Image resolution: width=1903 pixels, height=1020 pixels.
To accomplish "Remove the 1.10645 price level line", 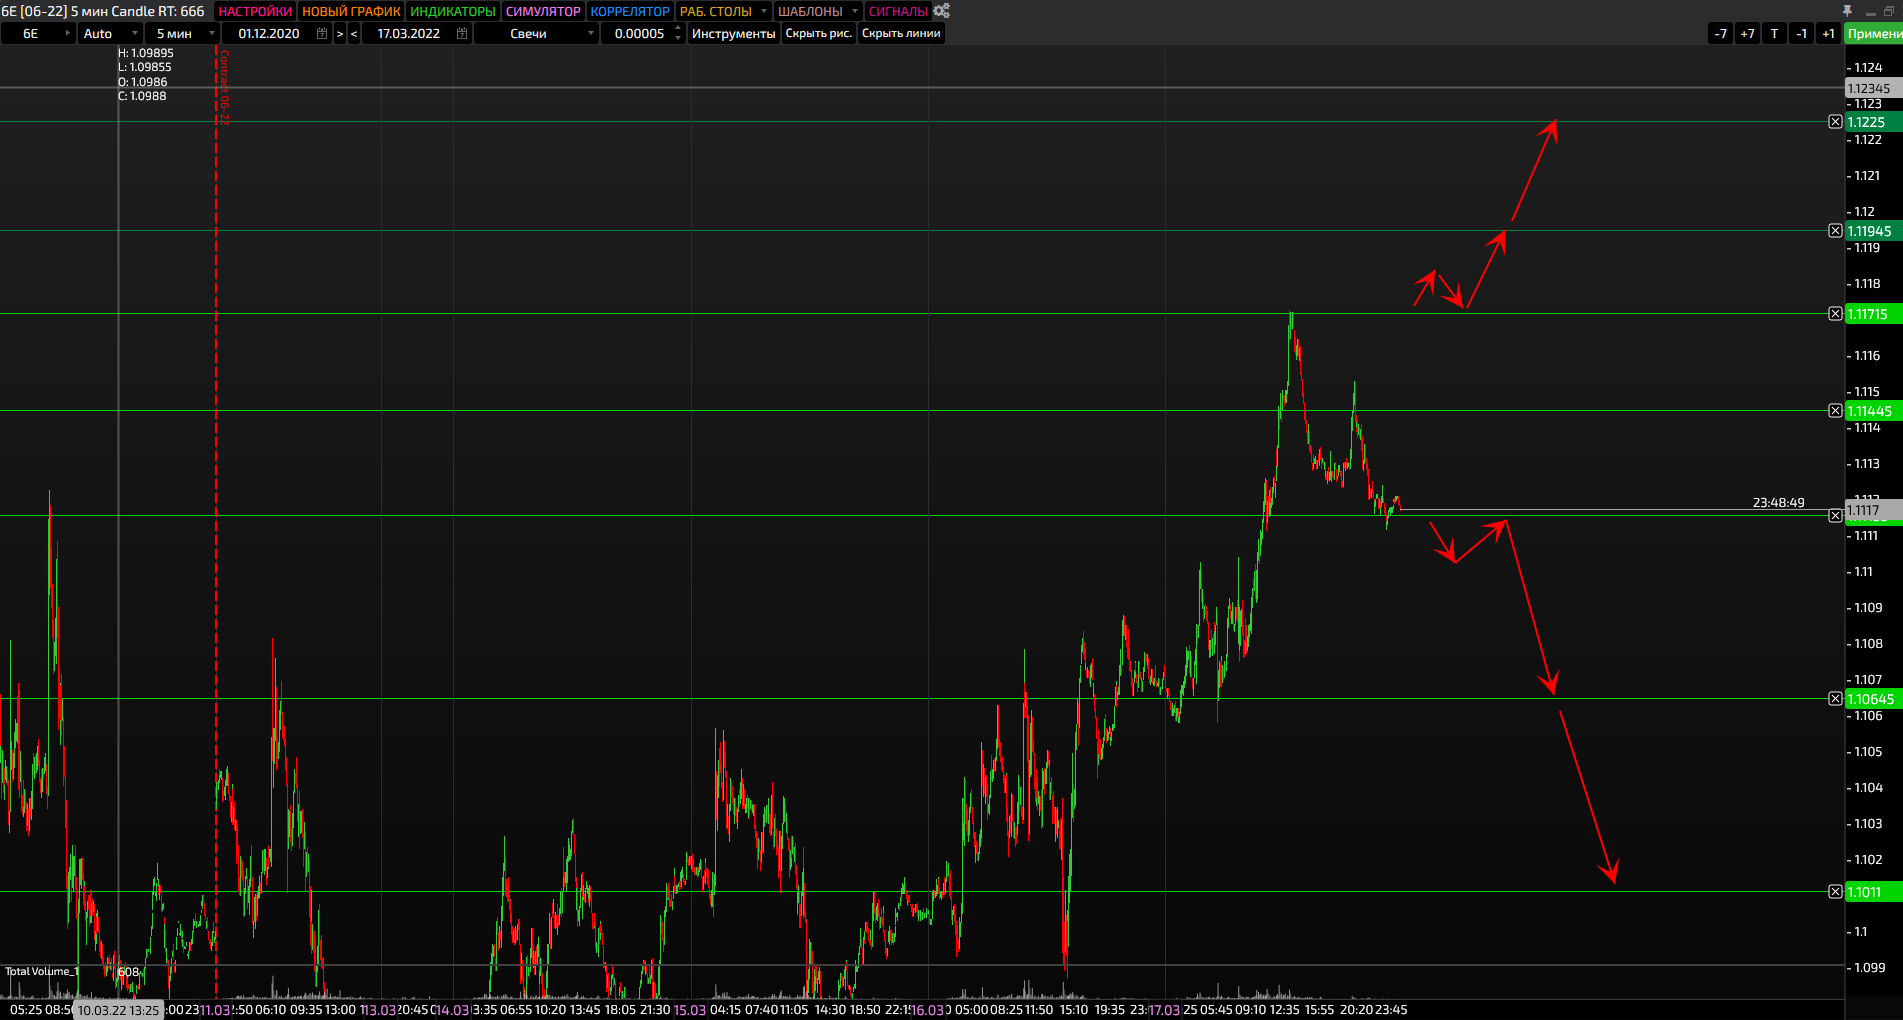I will point(1835,699).
